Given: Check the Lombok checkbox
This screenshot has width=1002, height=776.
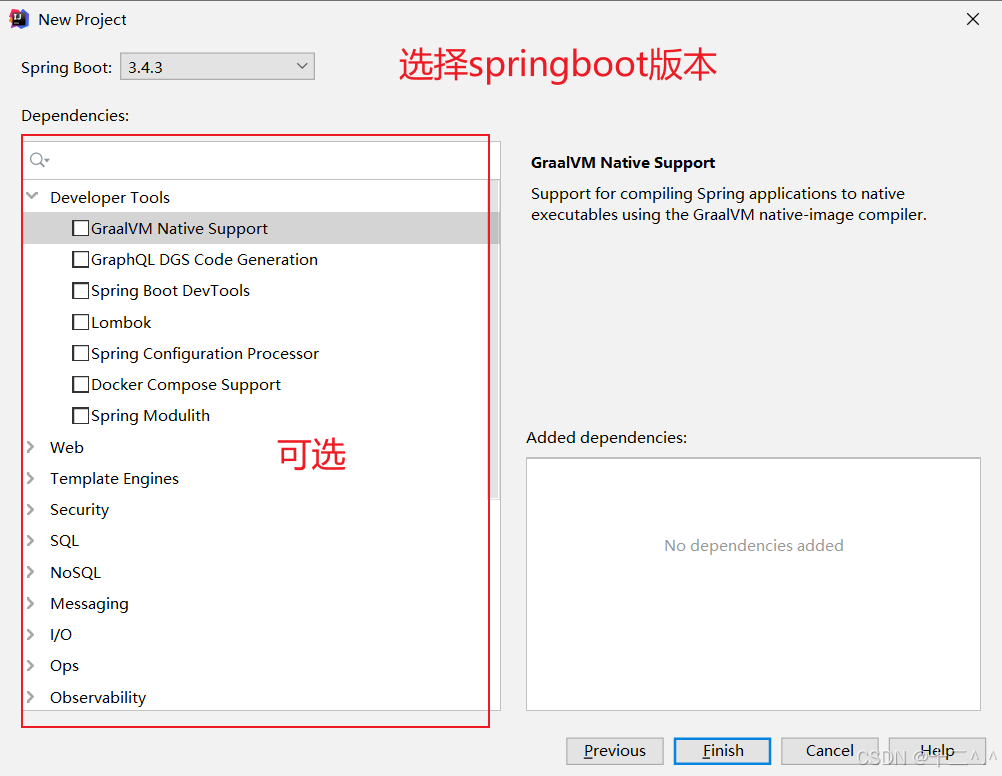Looking at the screenshot, I should coord(80,321).
